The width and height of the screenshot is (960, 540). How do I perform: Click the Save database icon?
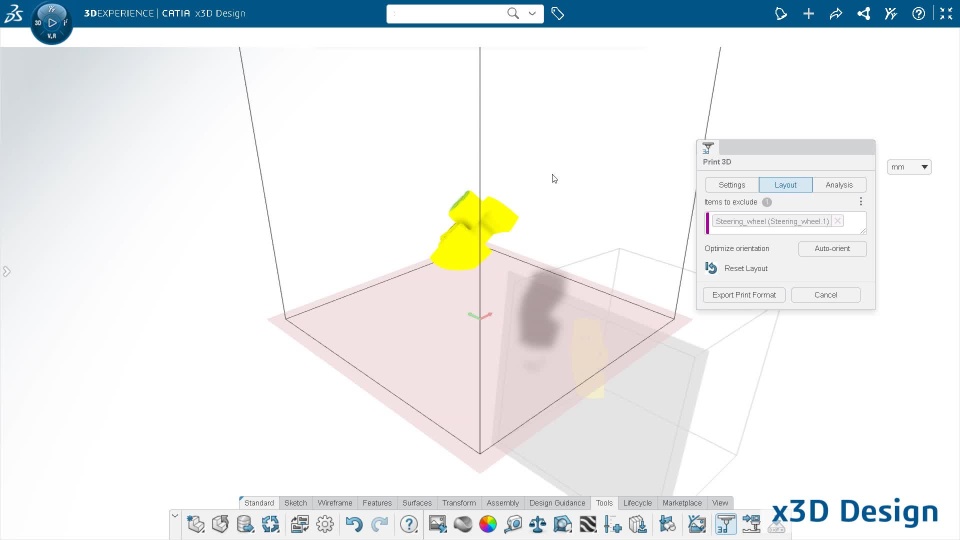pyautogui.click(x=246, y=524)
